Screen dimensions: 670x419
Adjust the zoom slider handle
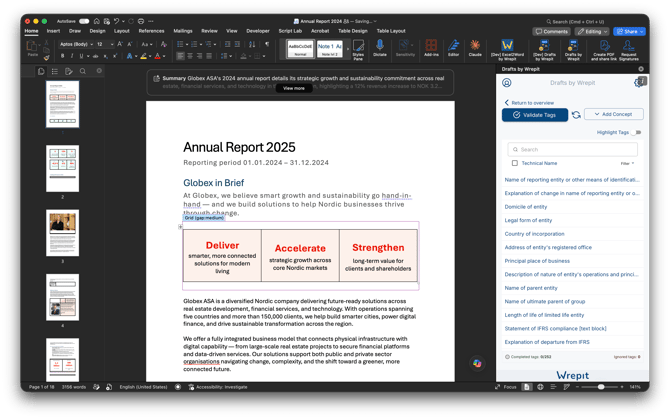tap(601, 387)
